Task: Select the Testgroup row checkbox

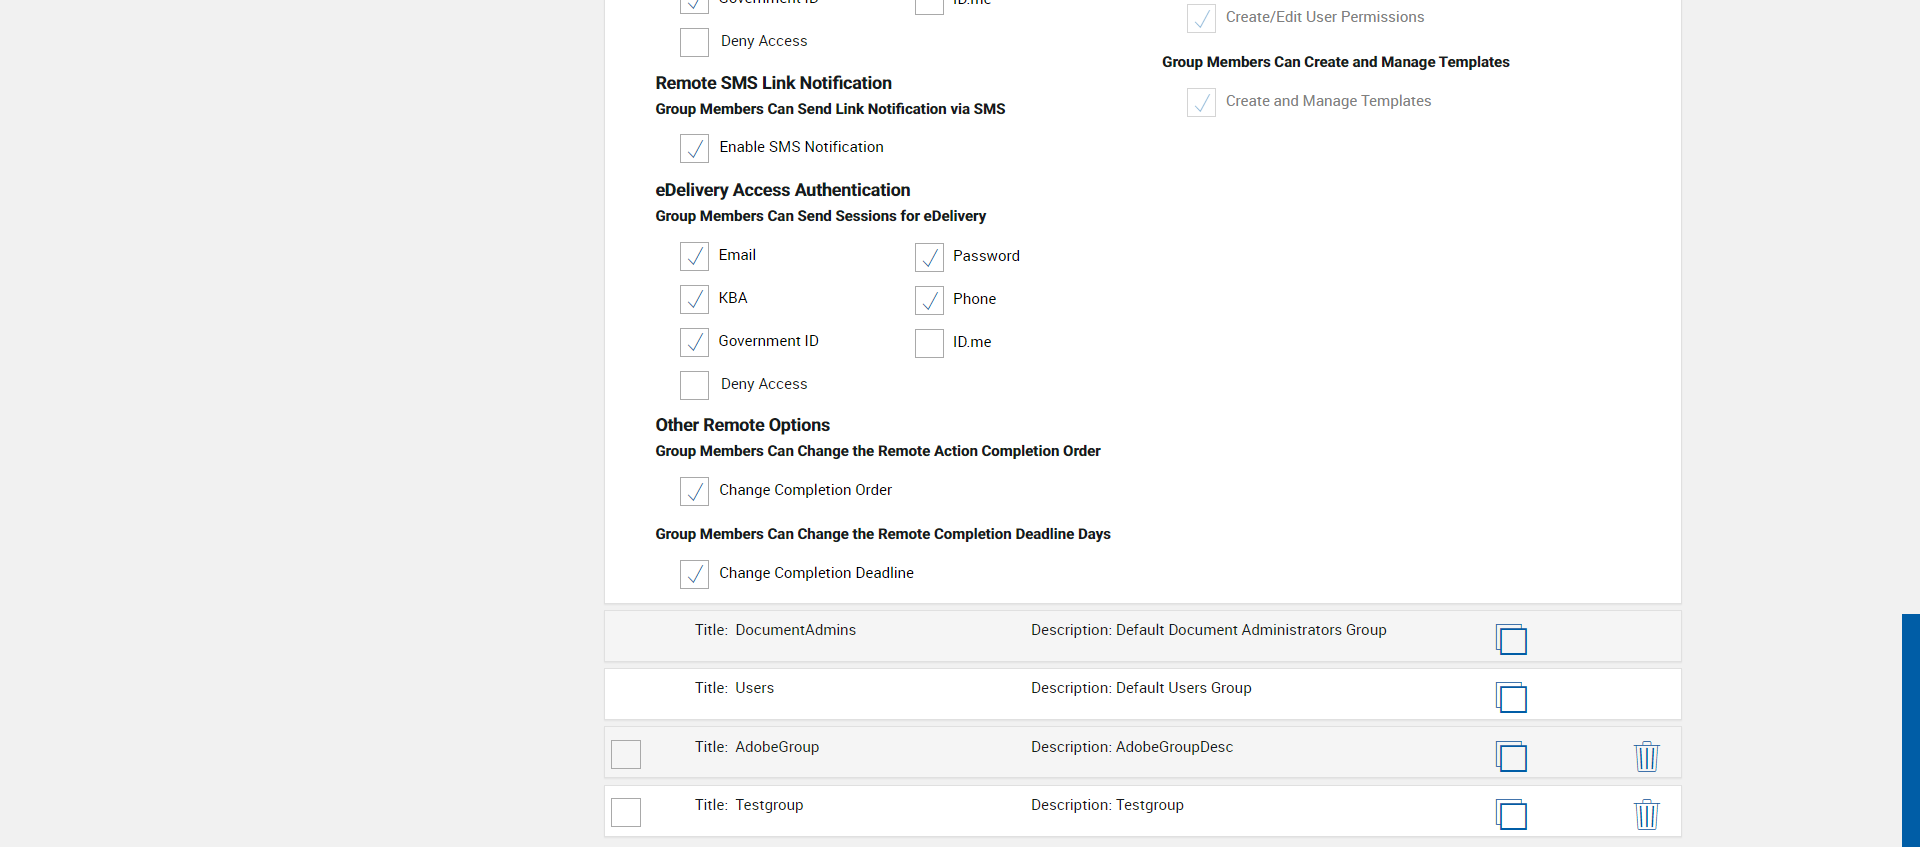Action: point(626,812)
